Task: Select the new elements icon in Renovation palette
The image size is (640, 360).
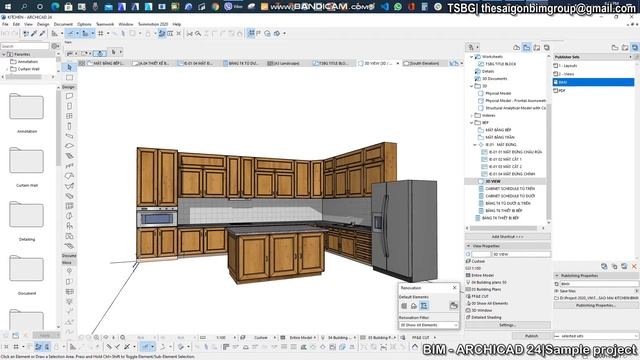Action: click(424, 306)
